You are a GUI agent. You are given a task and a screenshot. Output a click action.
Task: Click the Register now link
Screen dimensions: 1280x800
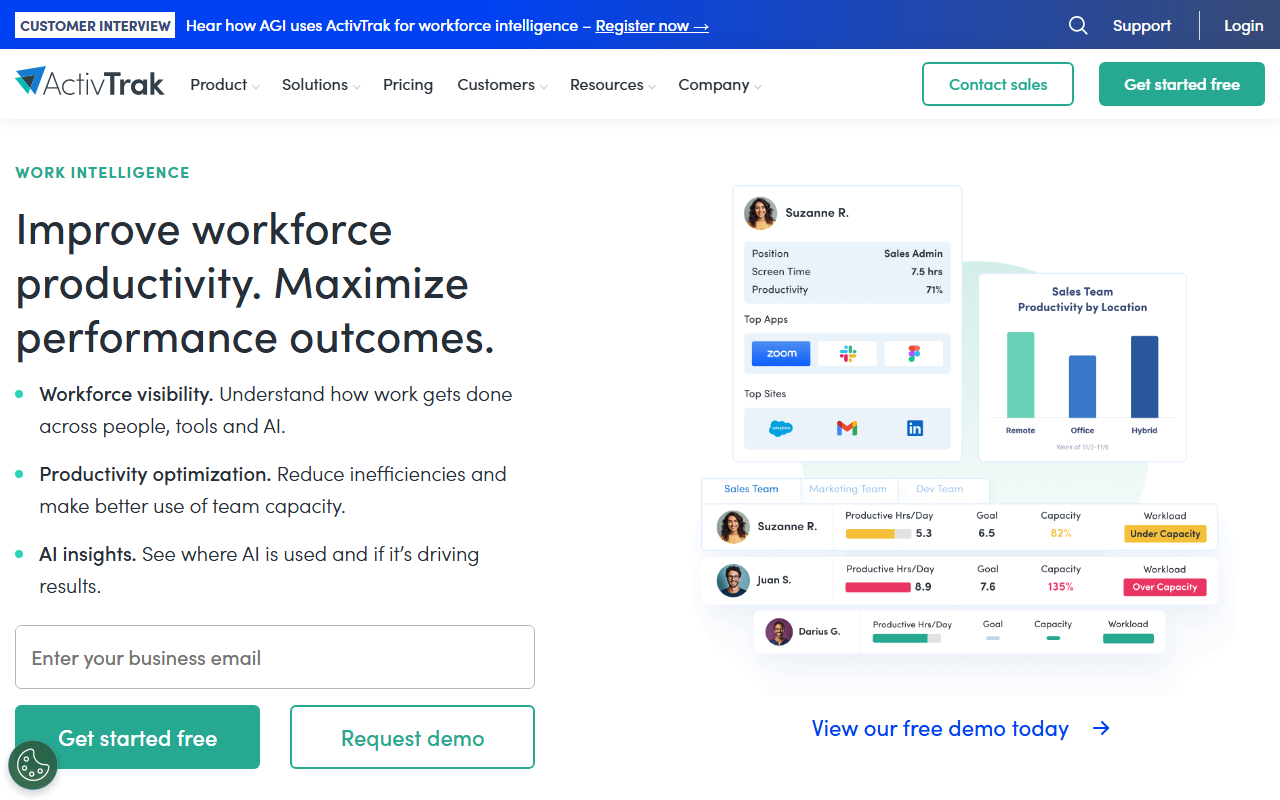(652, 26)
